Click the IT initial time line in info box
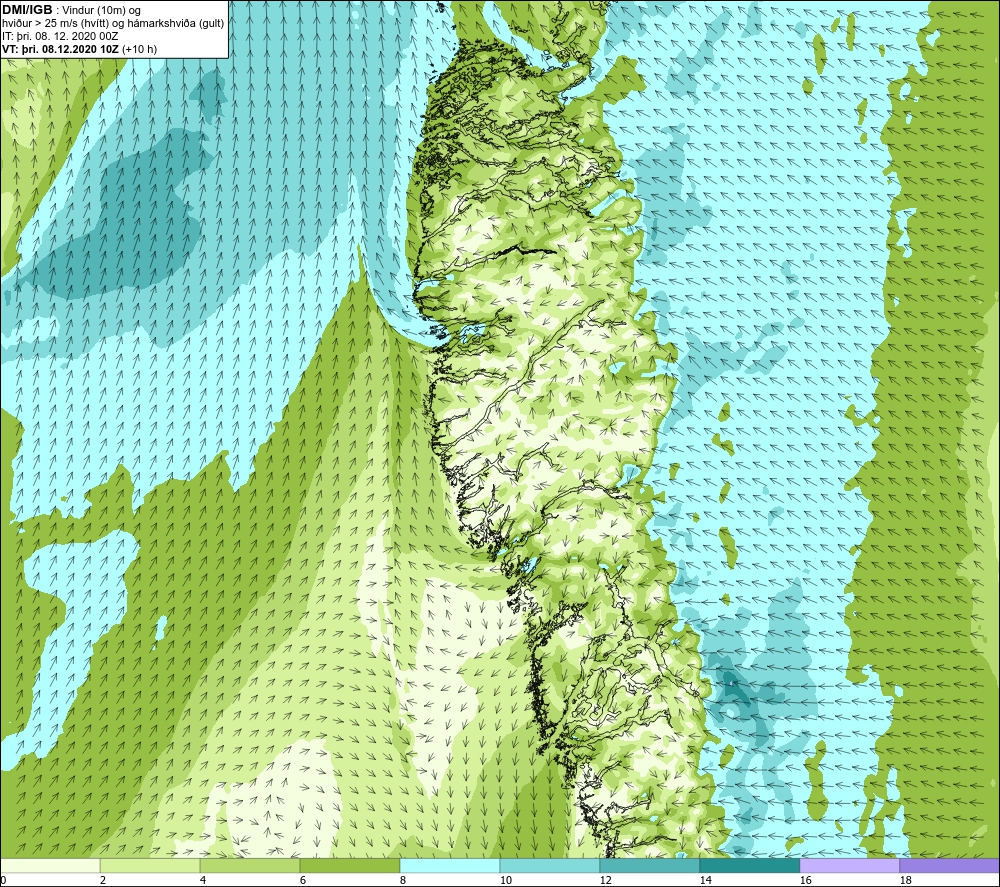 [x=60, y=36]
